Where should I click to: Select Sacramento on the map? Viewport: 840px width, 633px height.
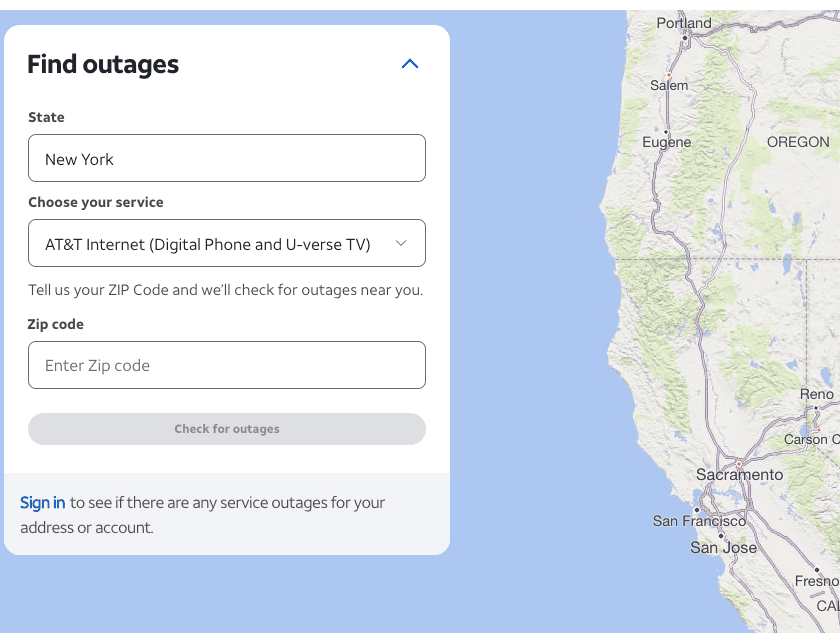click(738, 463)
